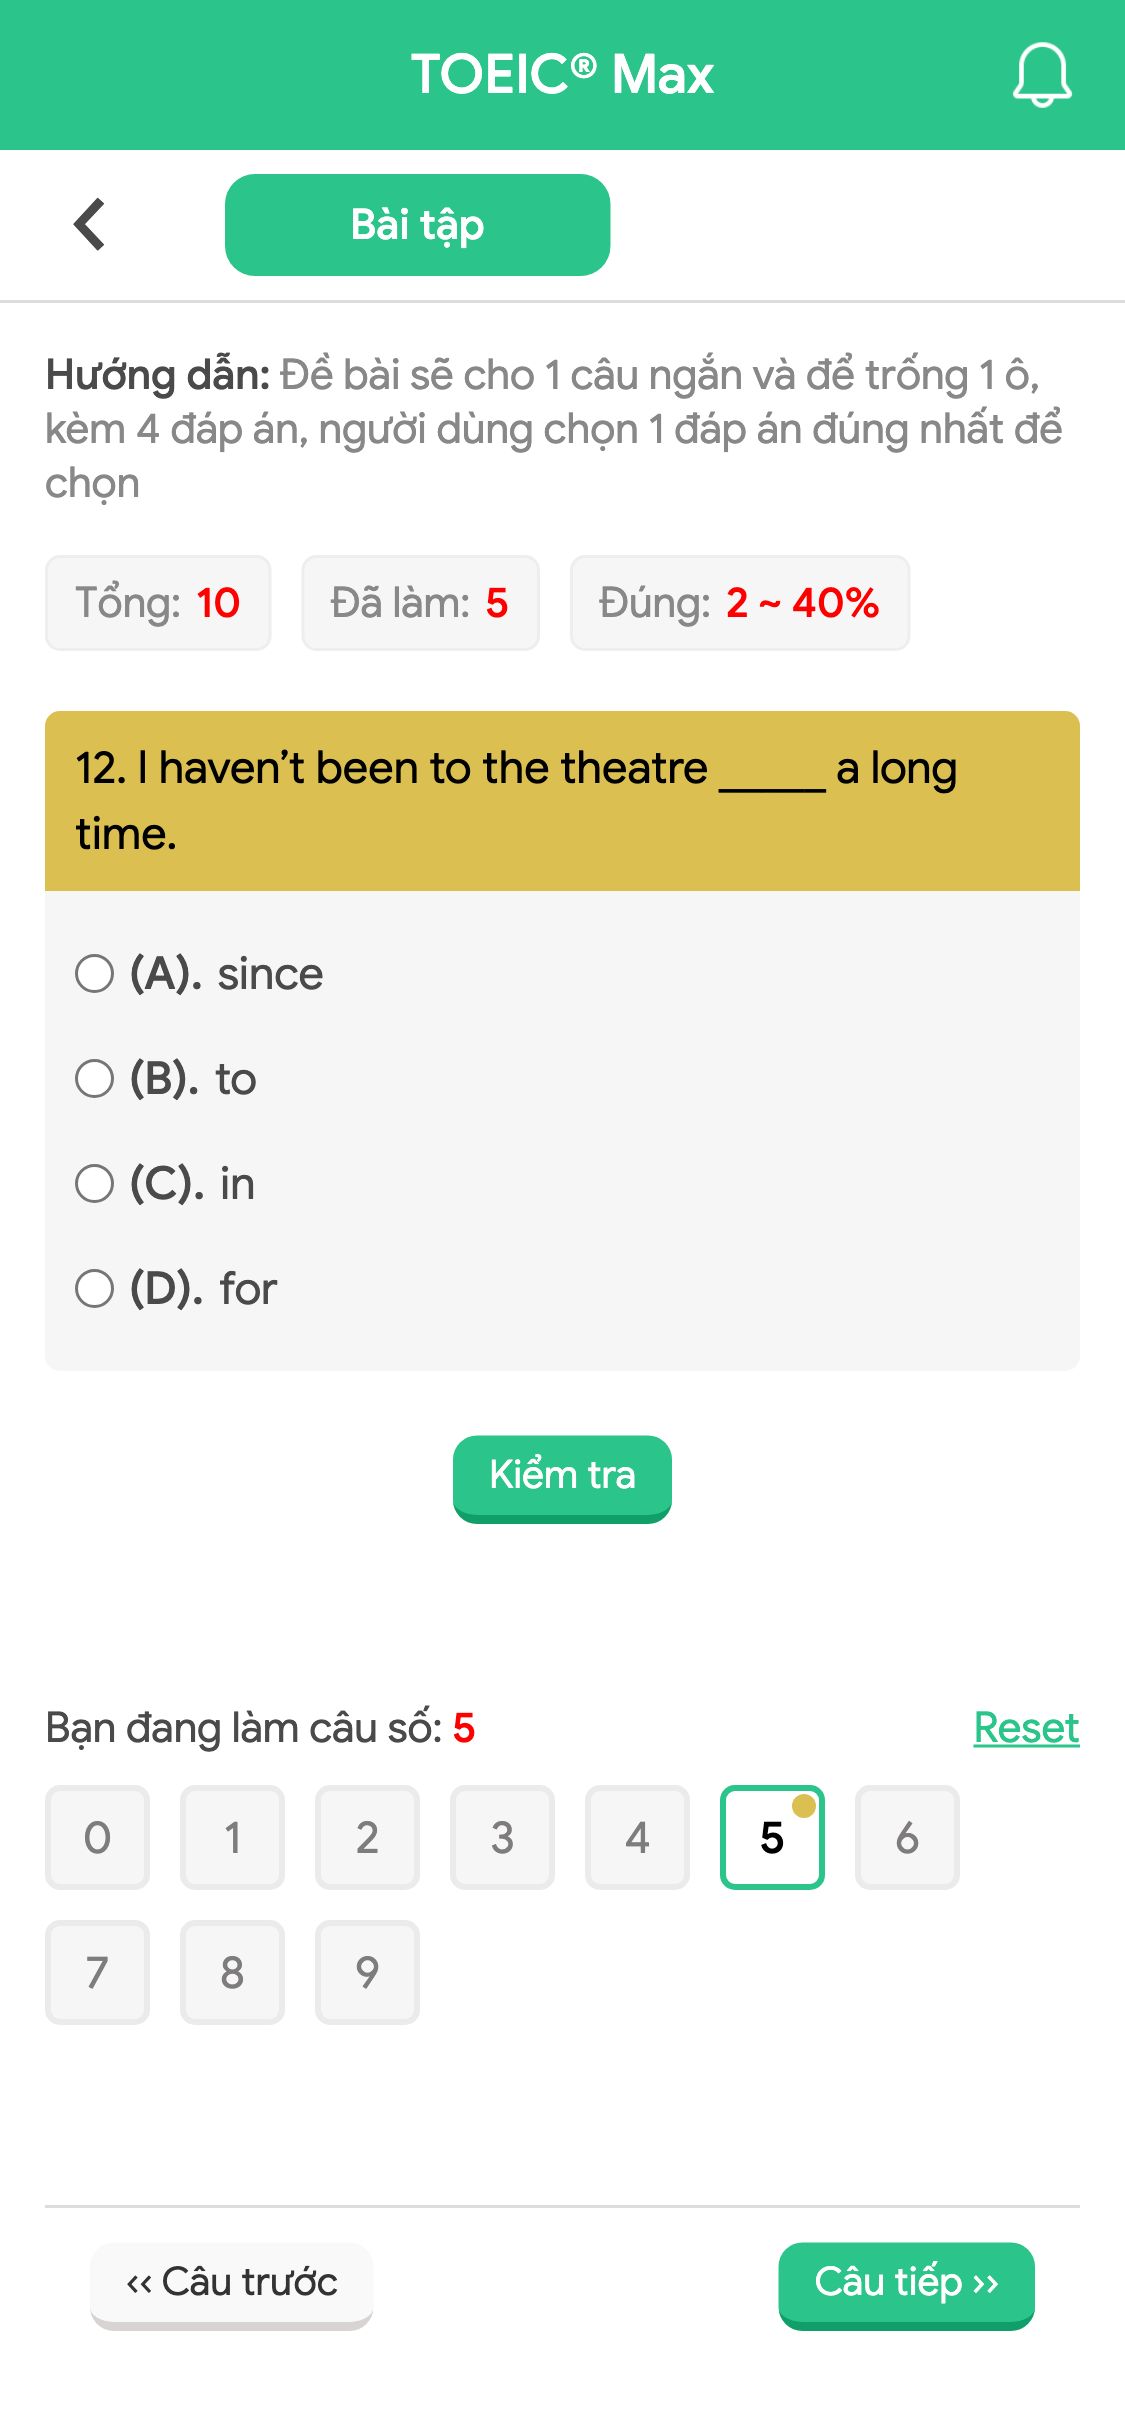Go back using the back arrow
Screen dimensions: 1125x2436
89,223
